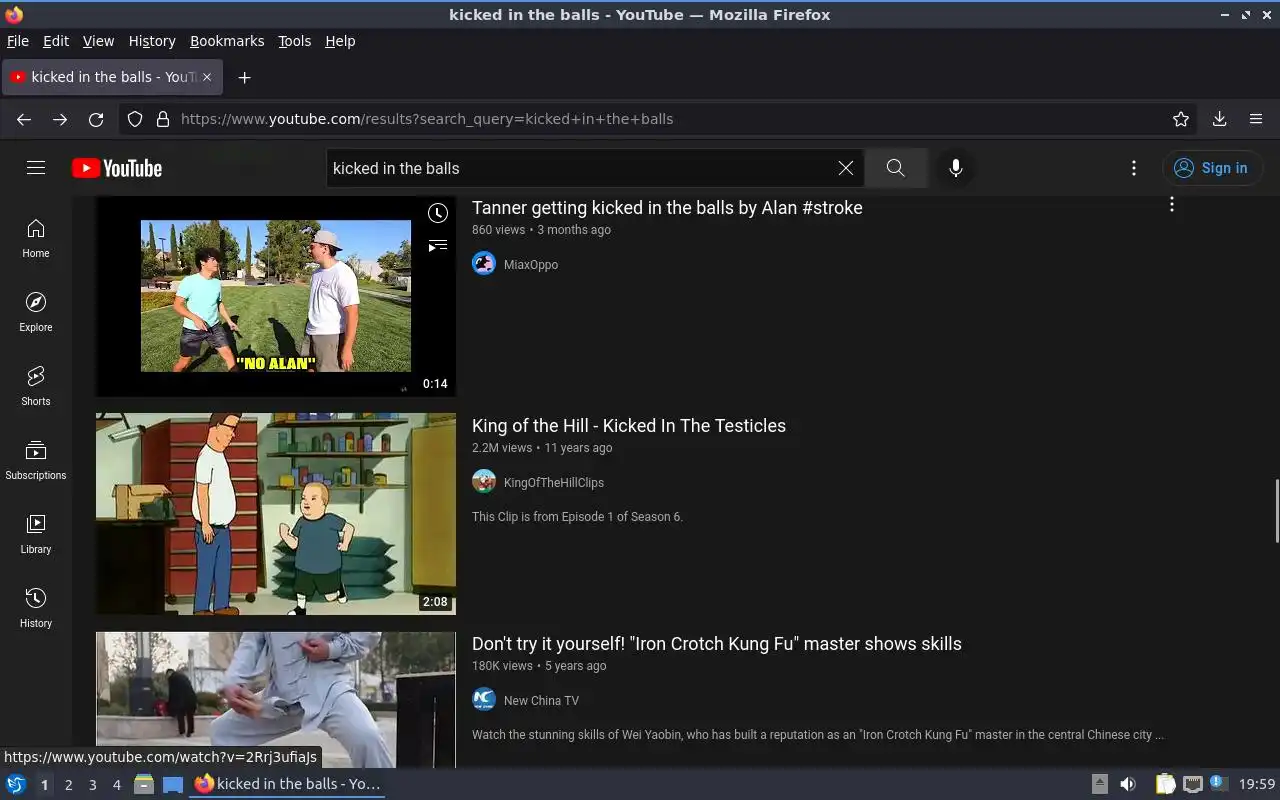Open a new tab with plus button
This screenshot has width=1280, height=800.
coord(244,77)
